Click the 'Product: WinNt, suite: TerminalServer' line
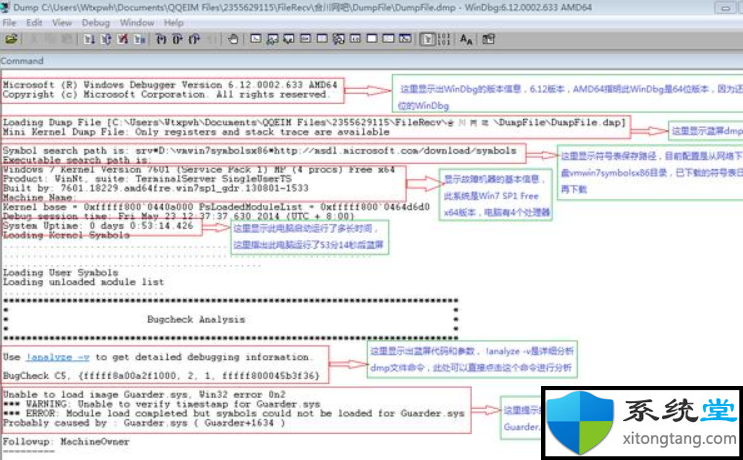 coord(147,179)
